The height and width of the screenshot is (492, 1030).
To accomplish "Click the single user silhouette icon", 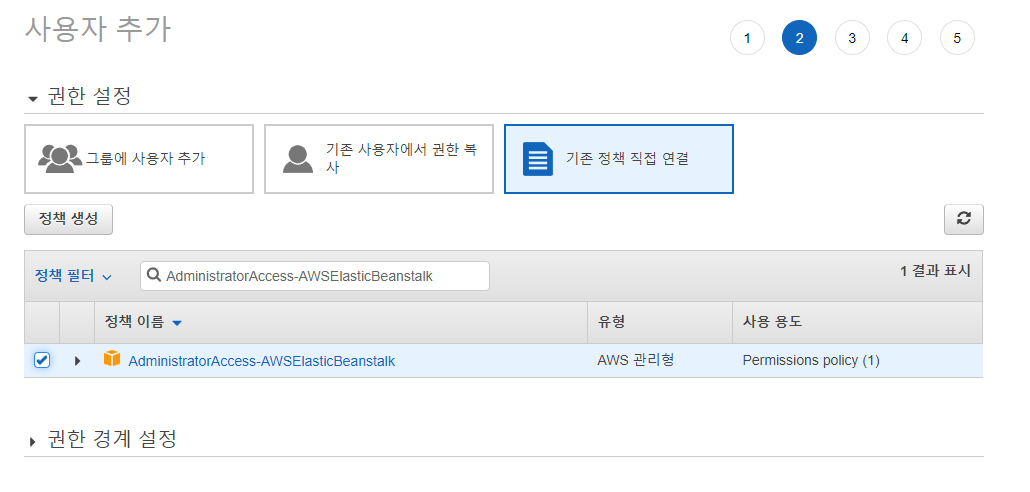I will pyautogui.click(x=298, y=158).
